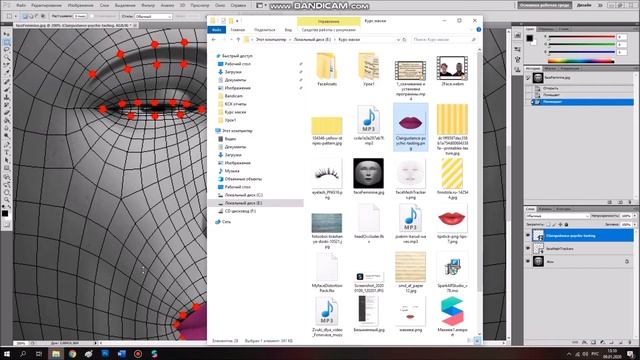The height and width of the screenshot is (360, 640).
Task: Select the Eraser tool
Action: 7,113
